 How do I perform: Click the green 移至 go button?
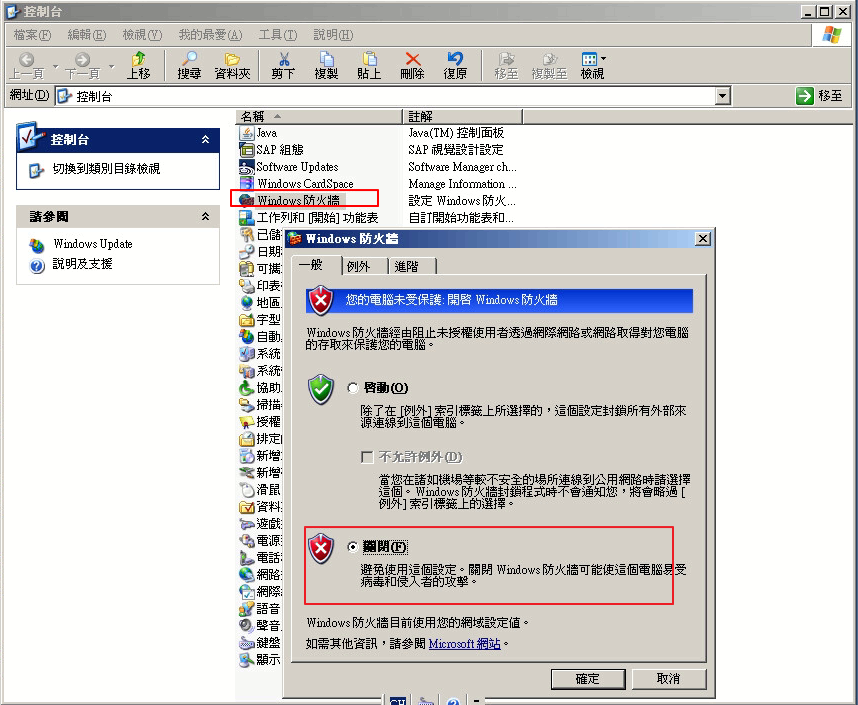819,96
